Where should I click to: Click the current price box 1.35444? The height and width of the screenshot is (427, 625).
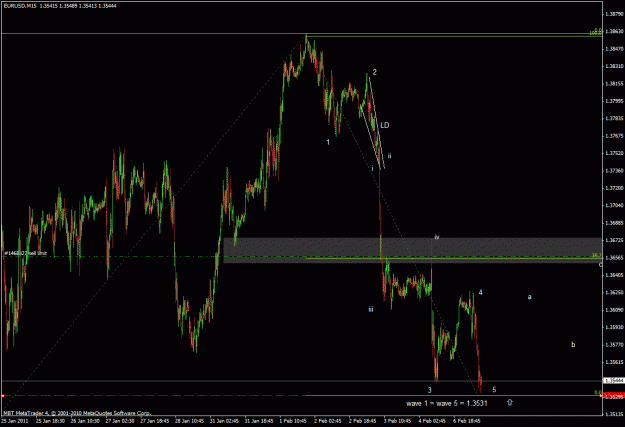613,380
